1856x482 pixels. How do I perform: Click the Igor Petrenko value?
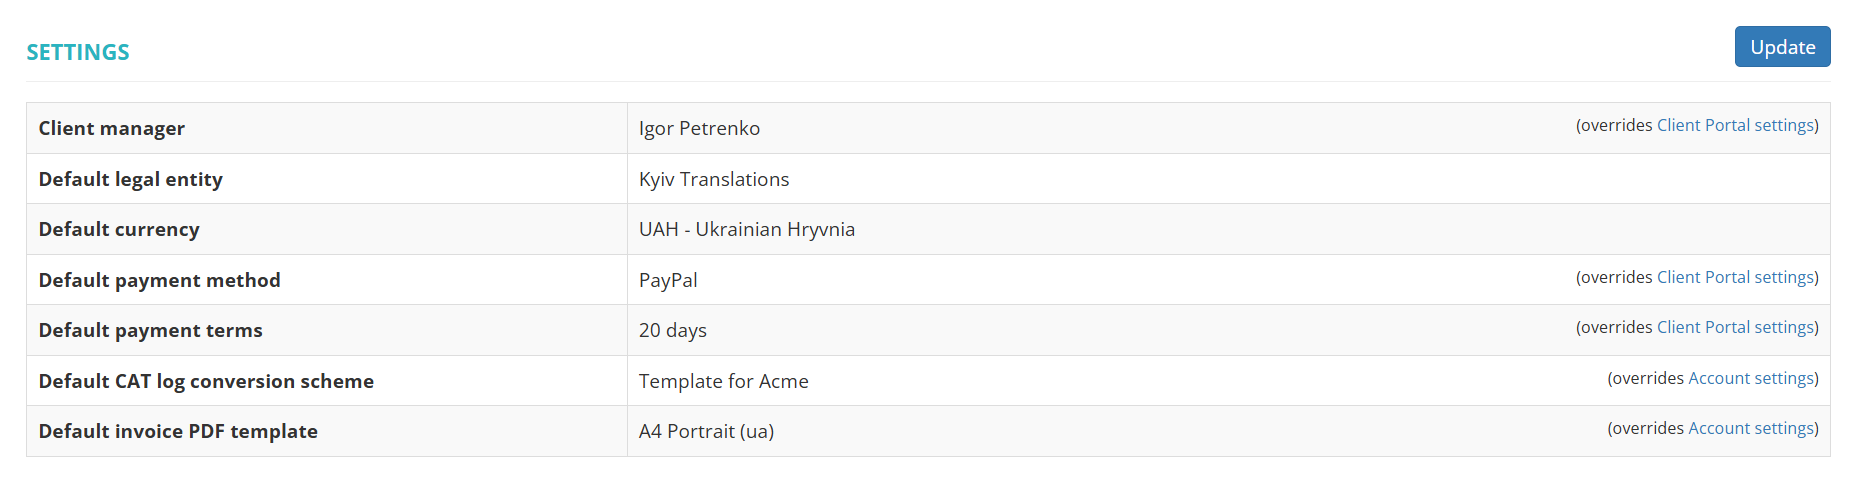699,128
